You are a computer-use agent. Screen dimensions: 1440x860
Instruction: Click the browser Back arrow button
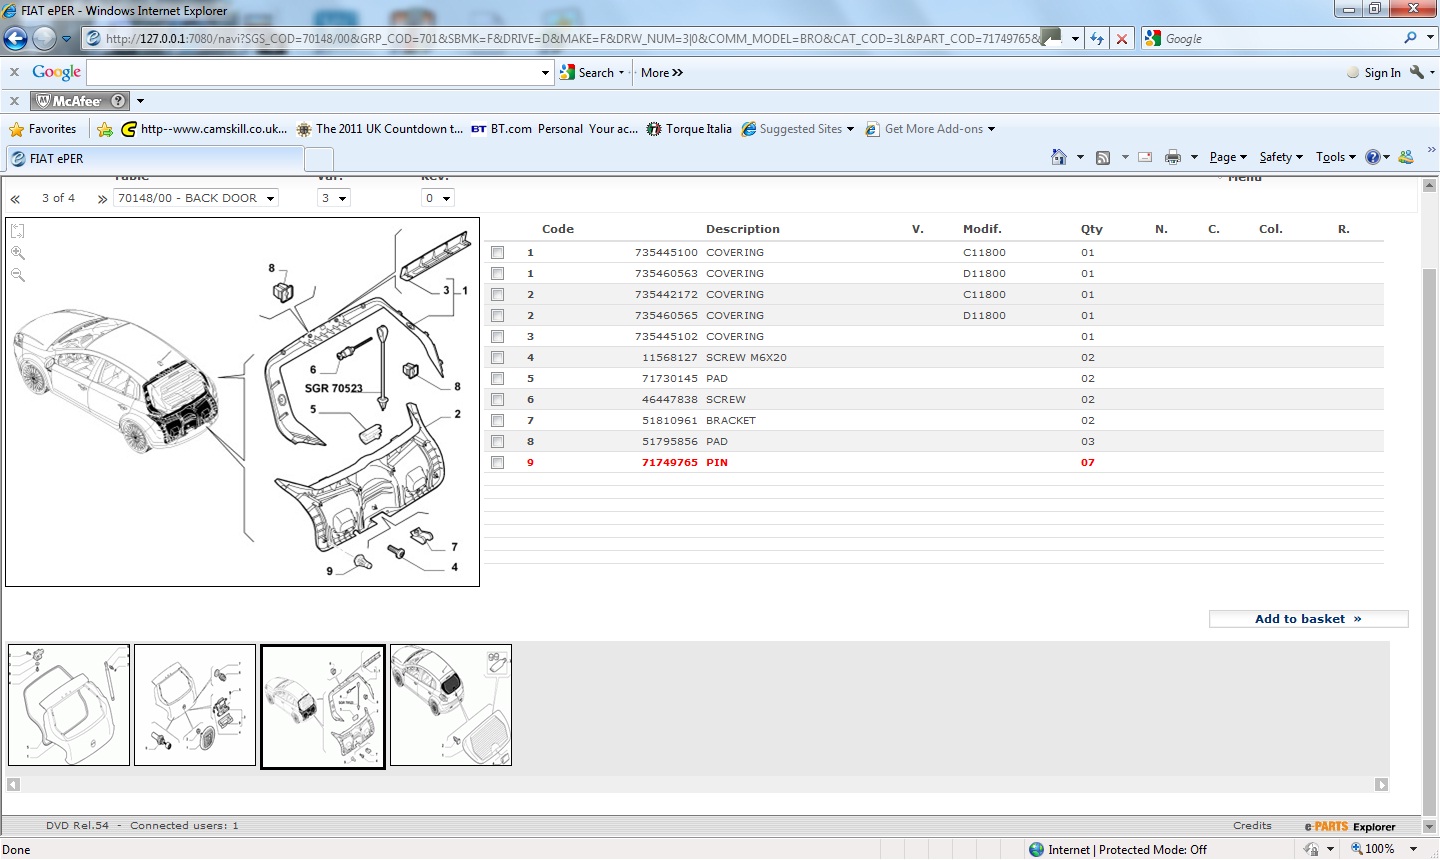tap(16, 39)
